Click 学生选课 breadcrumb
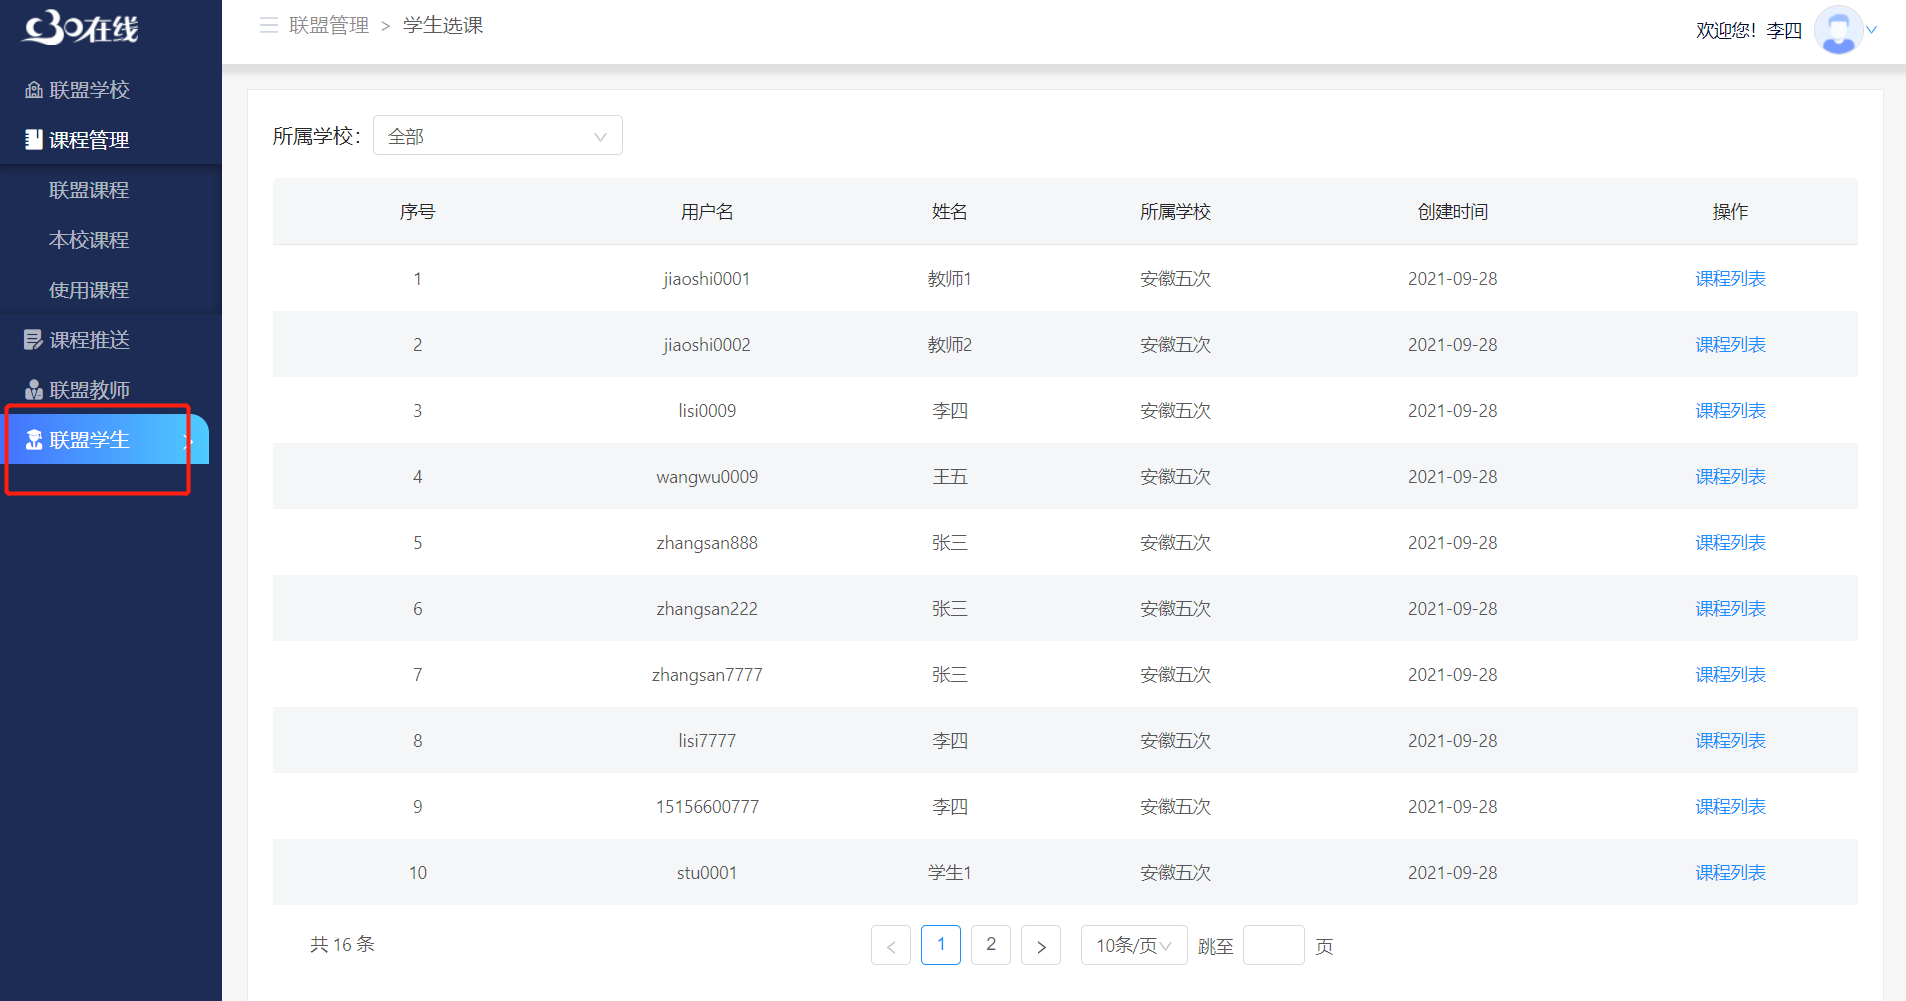This screenshot has width=1906, height=1001. pos(443,25)
